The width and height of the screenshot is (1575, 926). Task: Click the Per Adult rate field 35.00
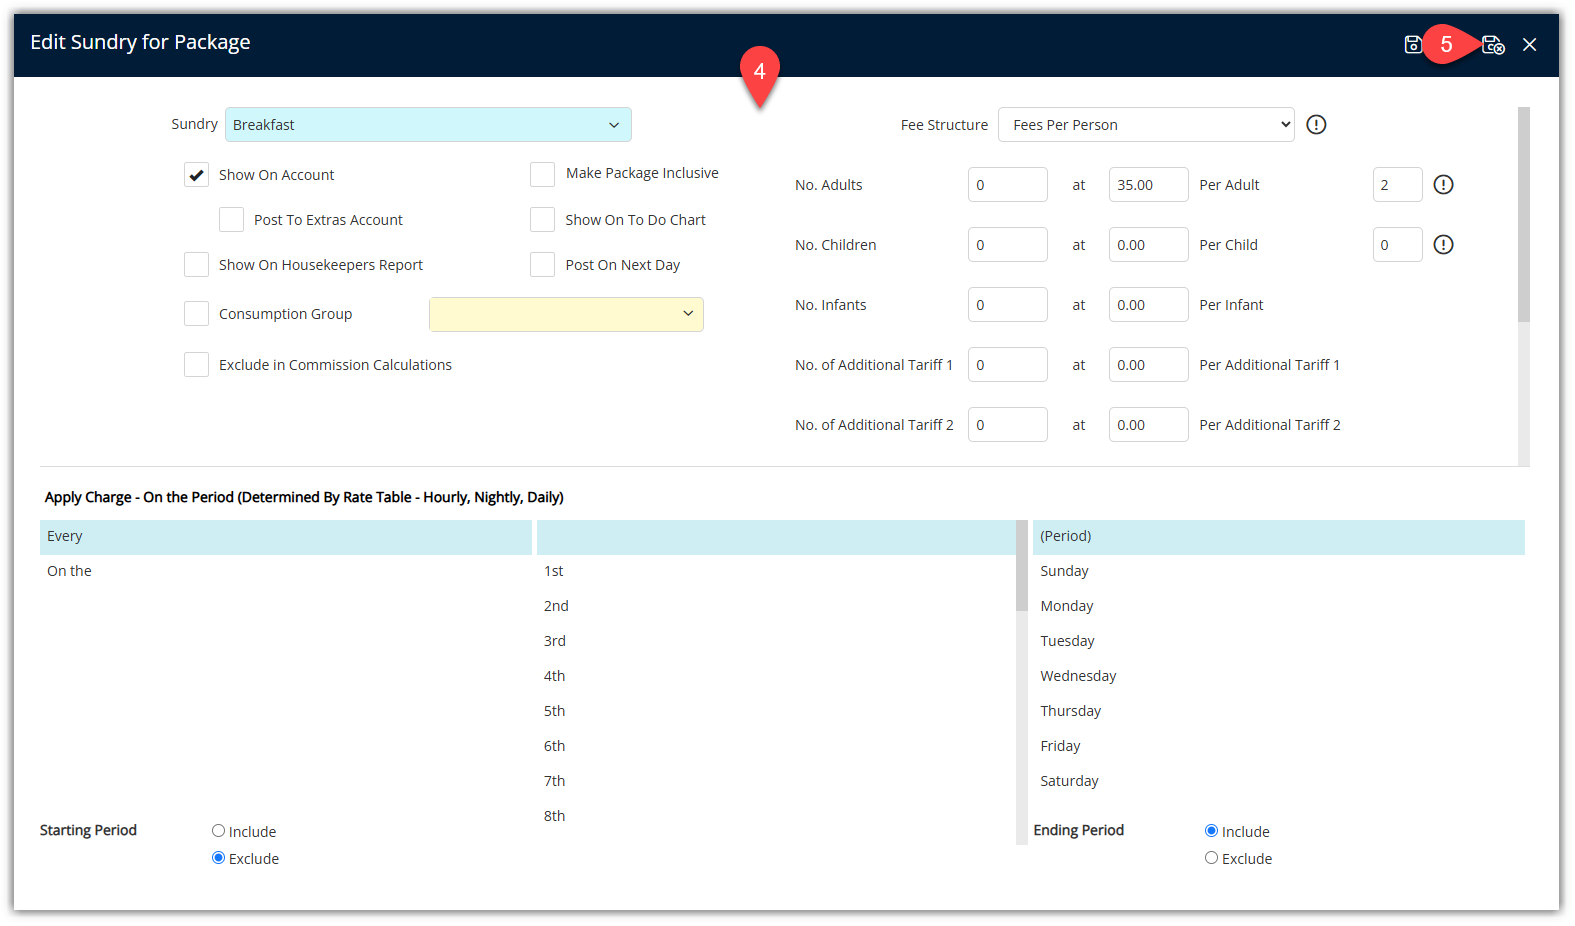click(1148, 184)
